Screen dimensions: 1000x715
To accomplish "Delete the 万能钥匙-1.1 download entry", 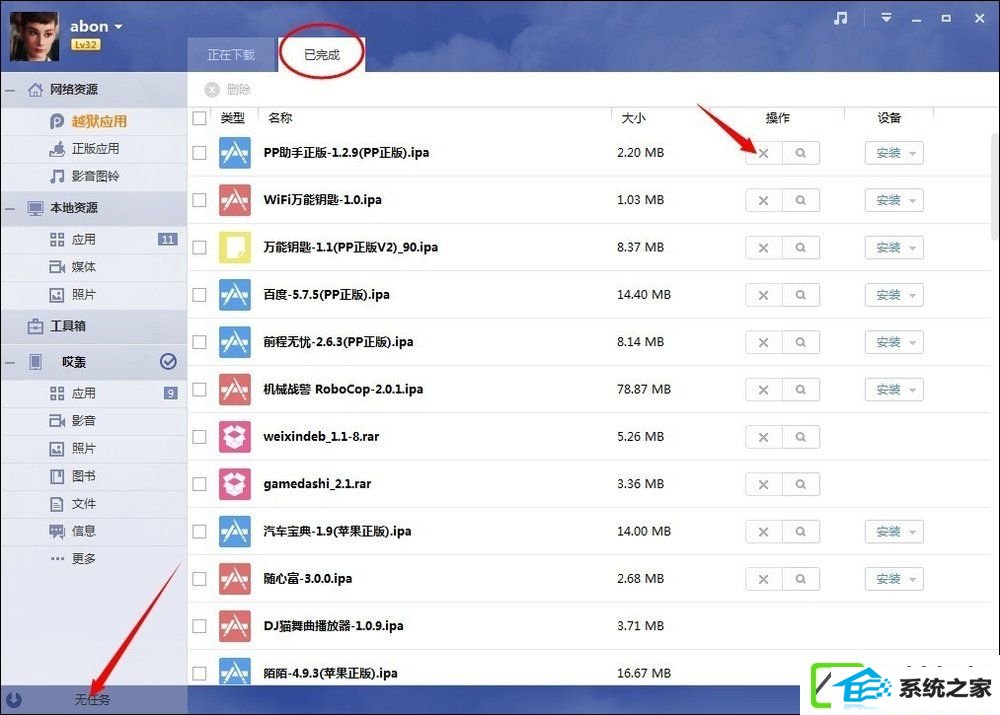I will (x=763, y=247).
